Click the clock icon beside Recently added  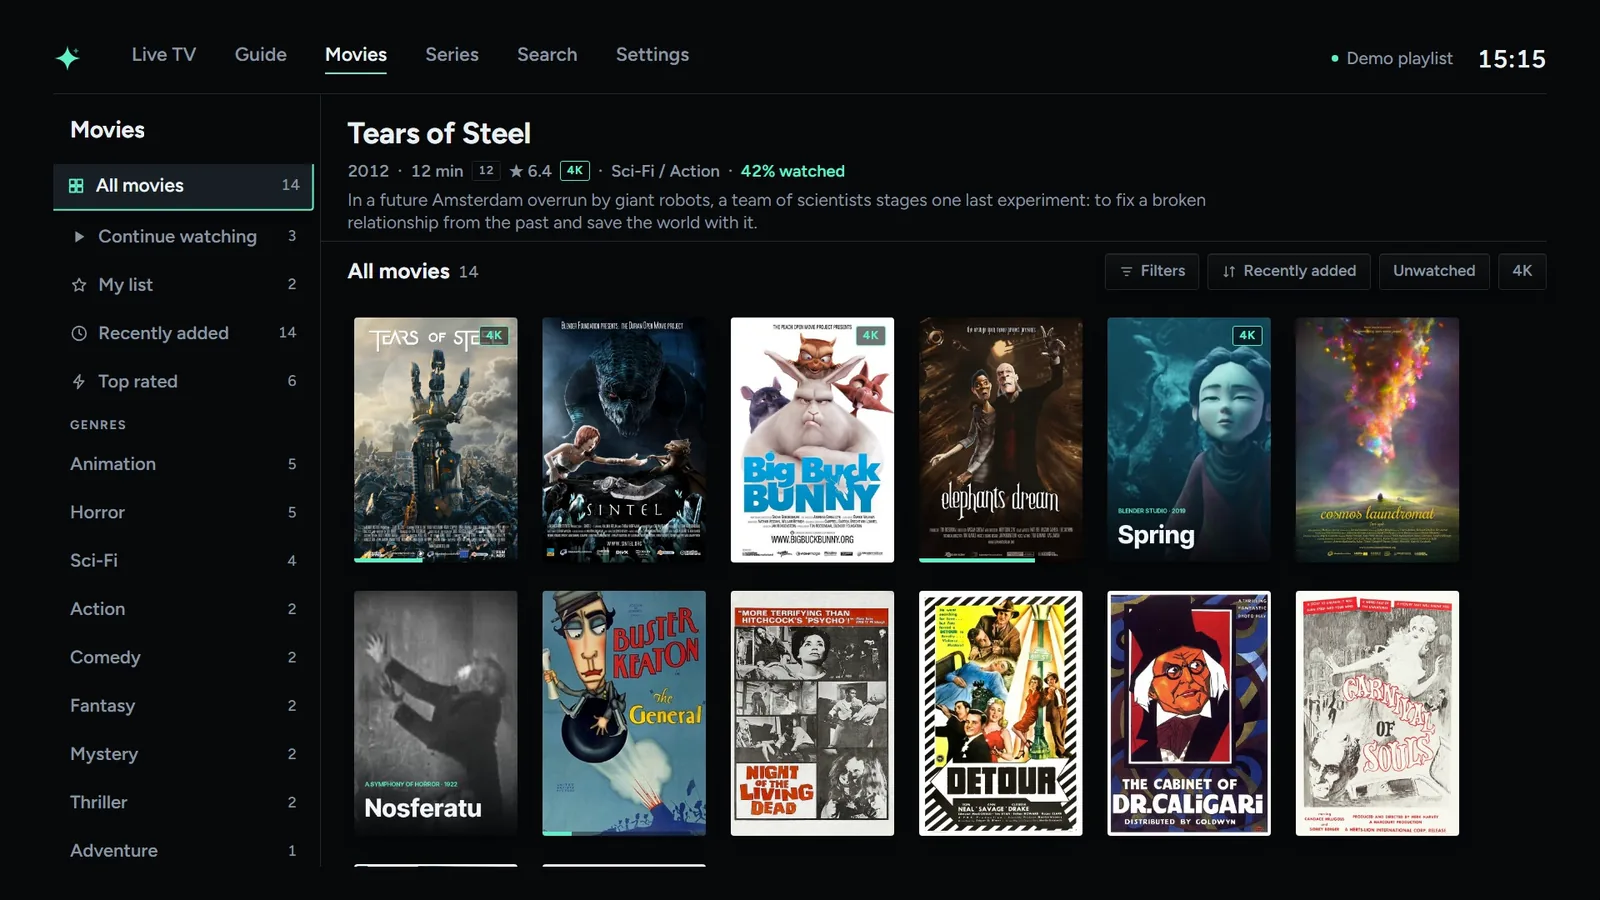pyautogui.click(x=79, y=333)
